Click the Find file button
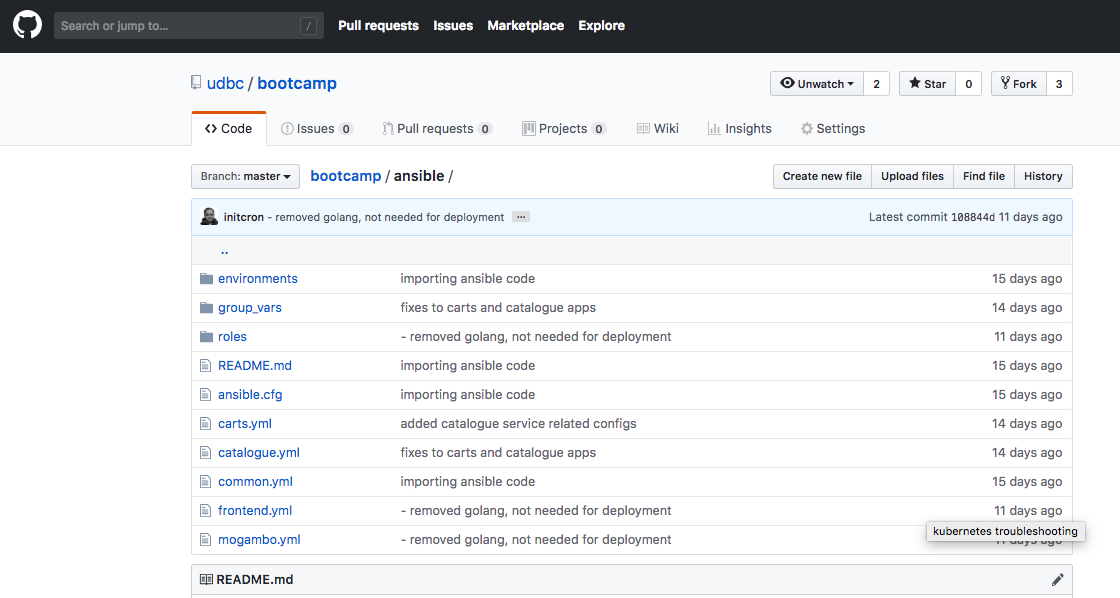 [984, 176]
